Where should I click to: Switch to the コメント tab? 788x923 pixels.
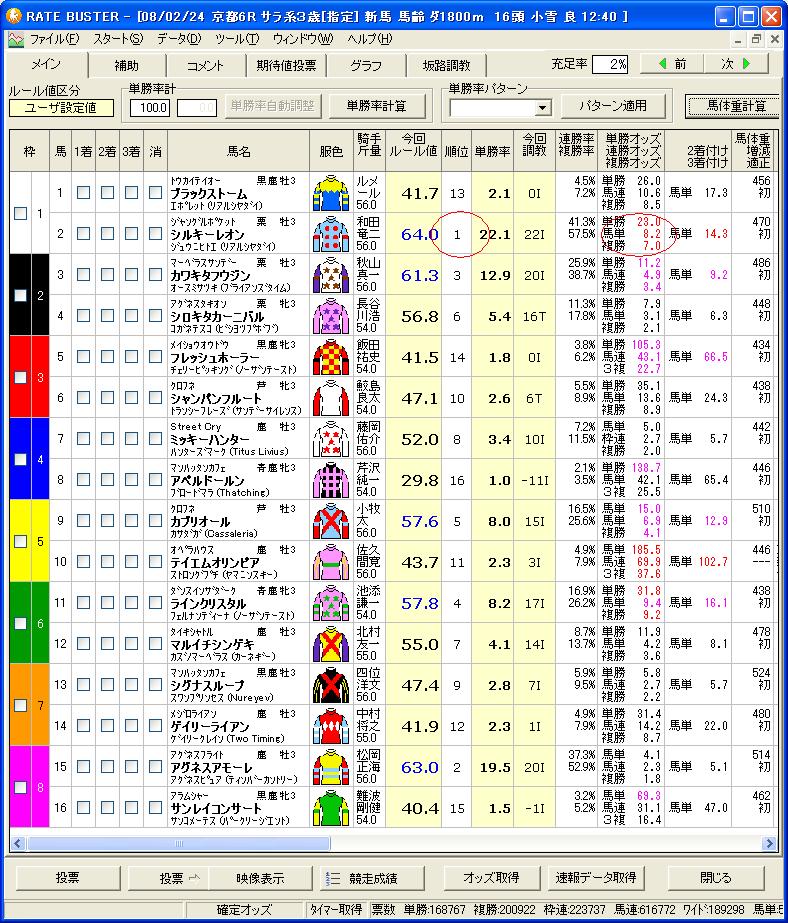point(205,65)
